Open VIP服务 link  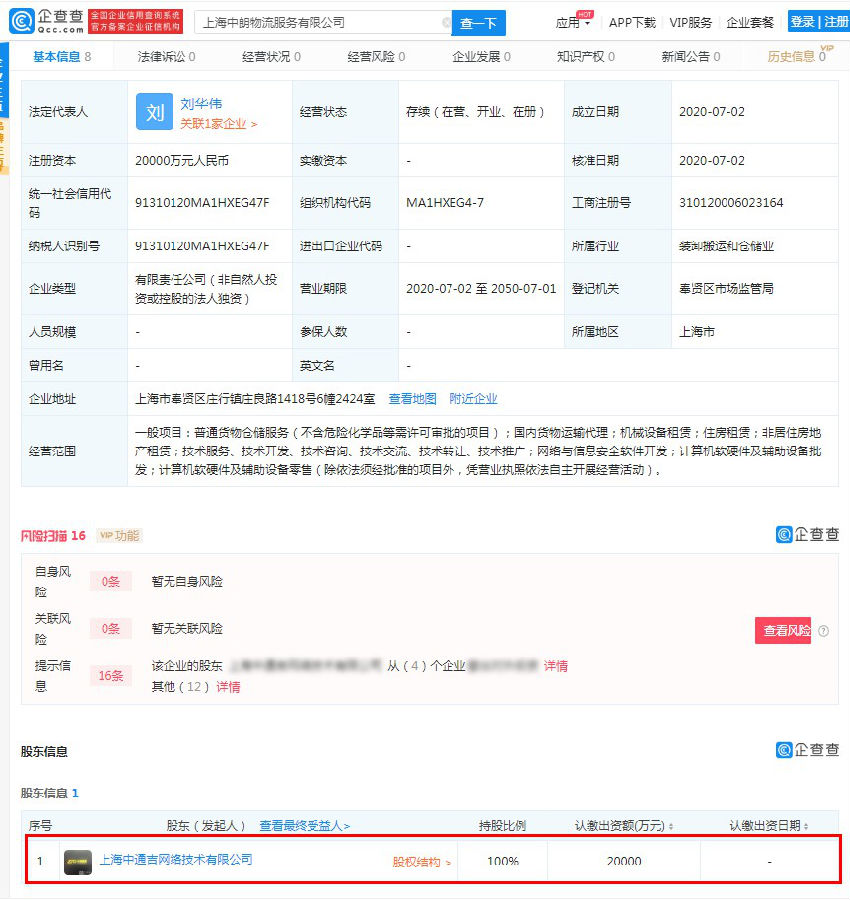tap(690, 22)
